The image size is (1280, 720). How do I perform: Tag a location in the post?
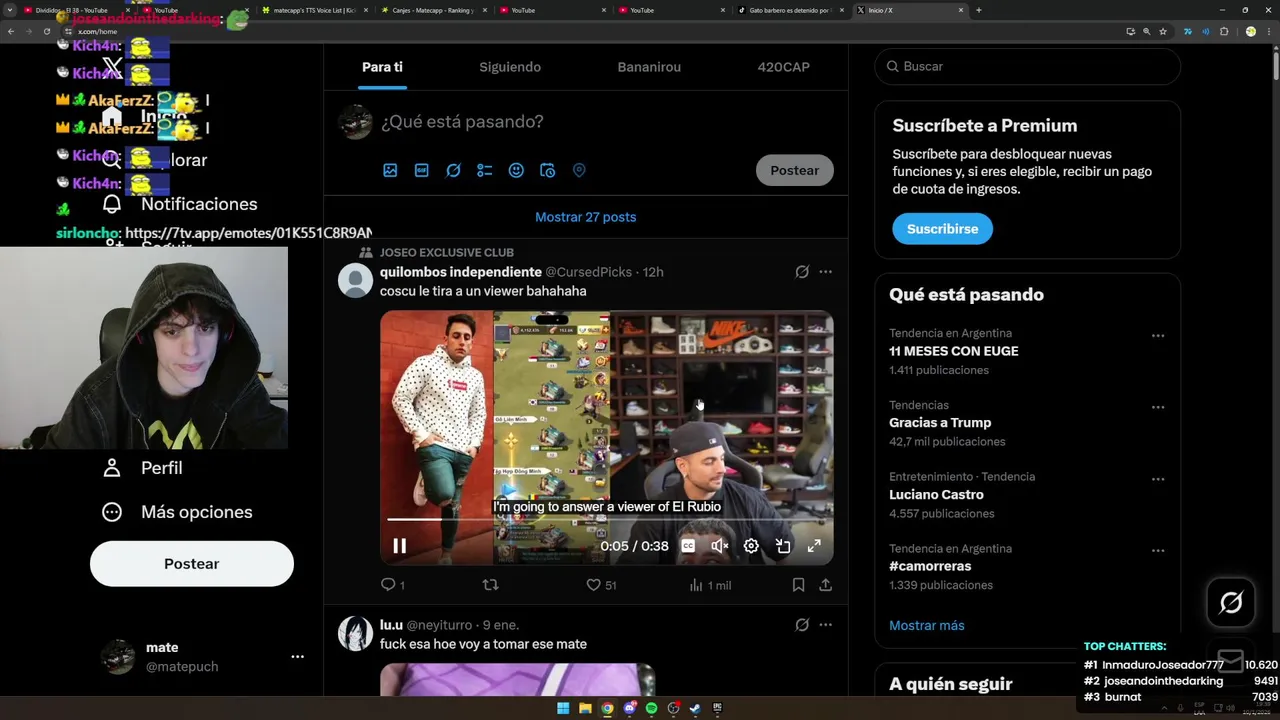click(579, 170)
